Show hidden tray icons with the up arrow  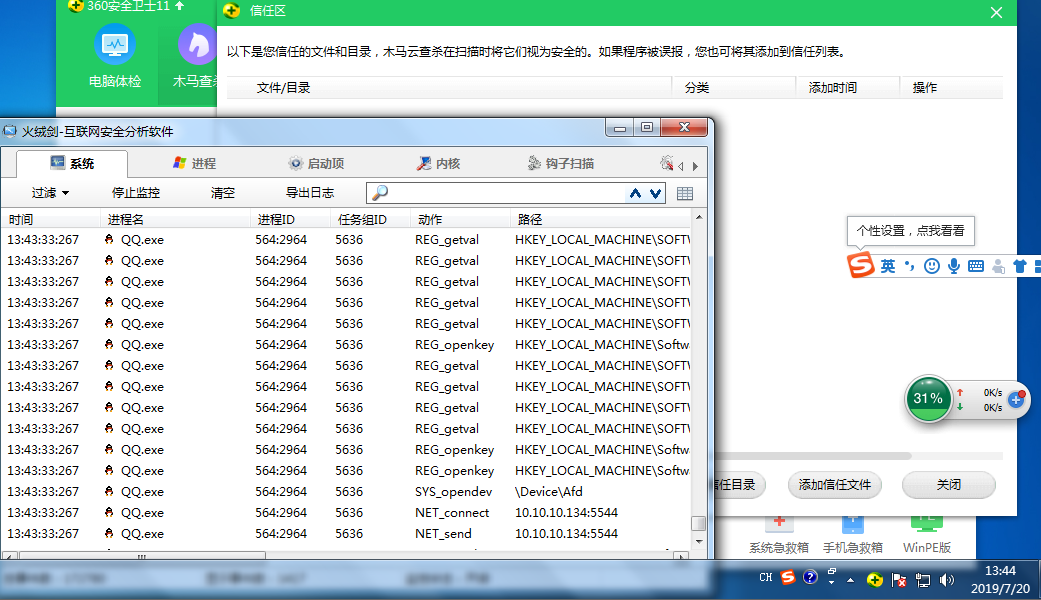click(850, 579)
